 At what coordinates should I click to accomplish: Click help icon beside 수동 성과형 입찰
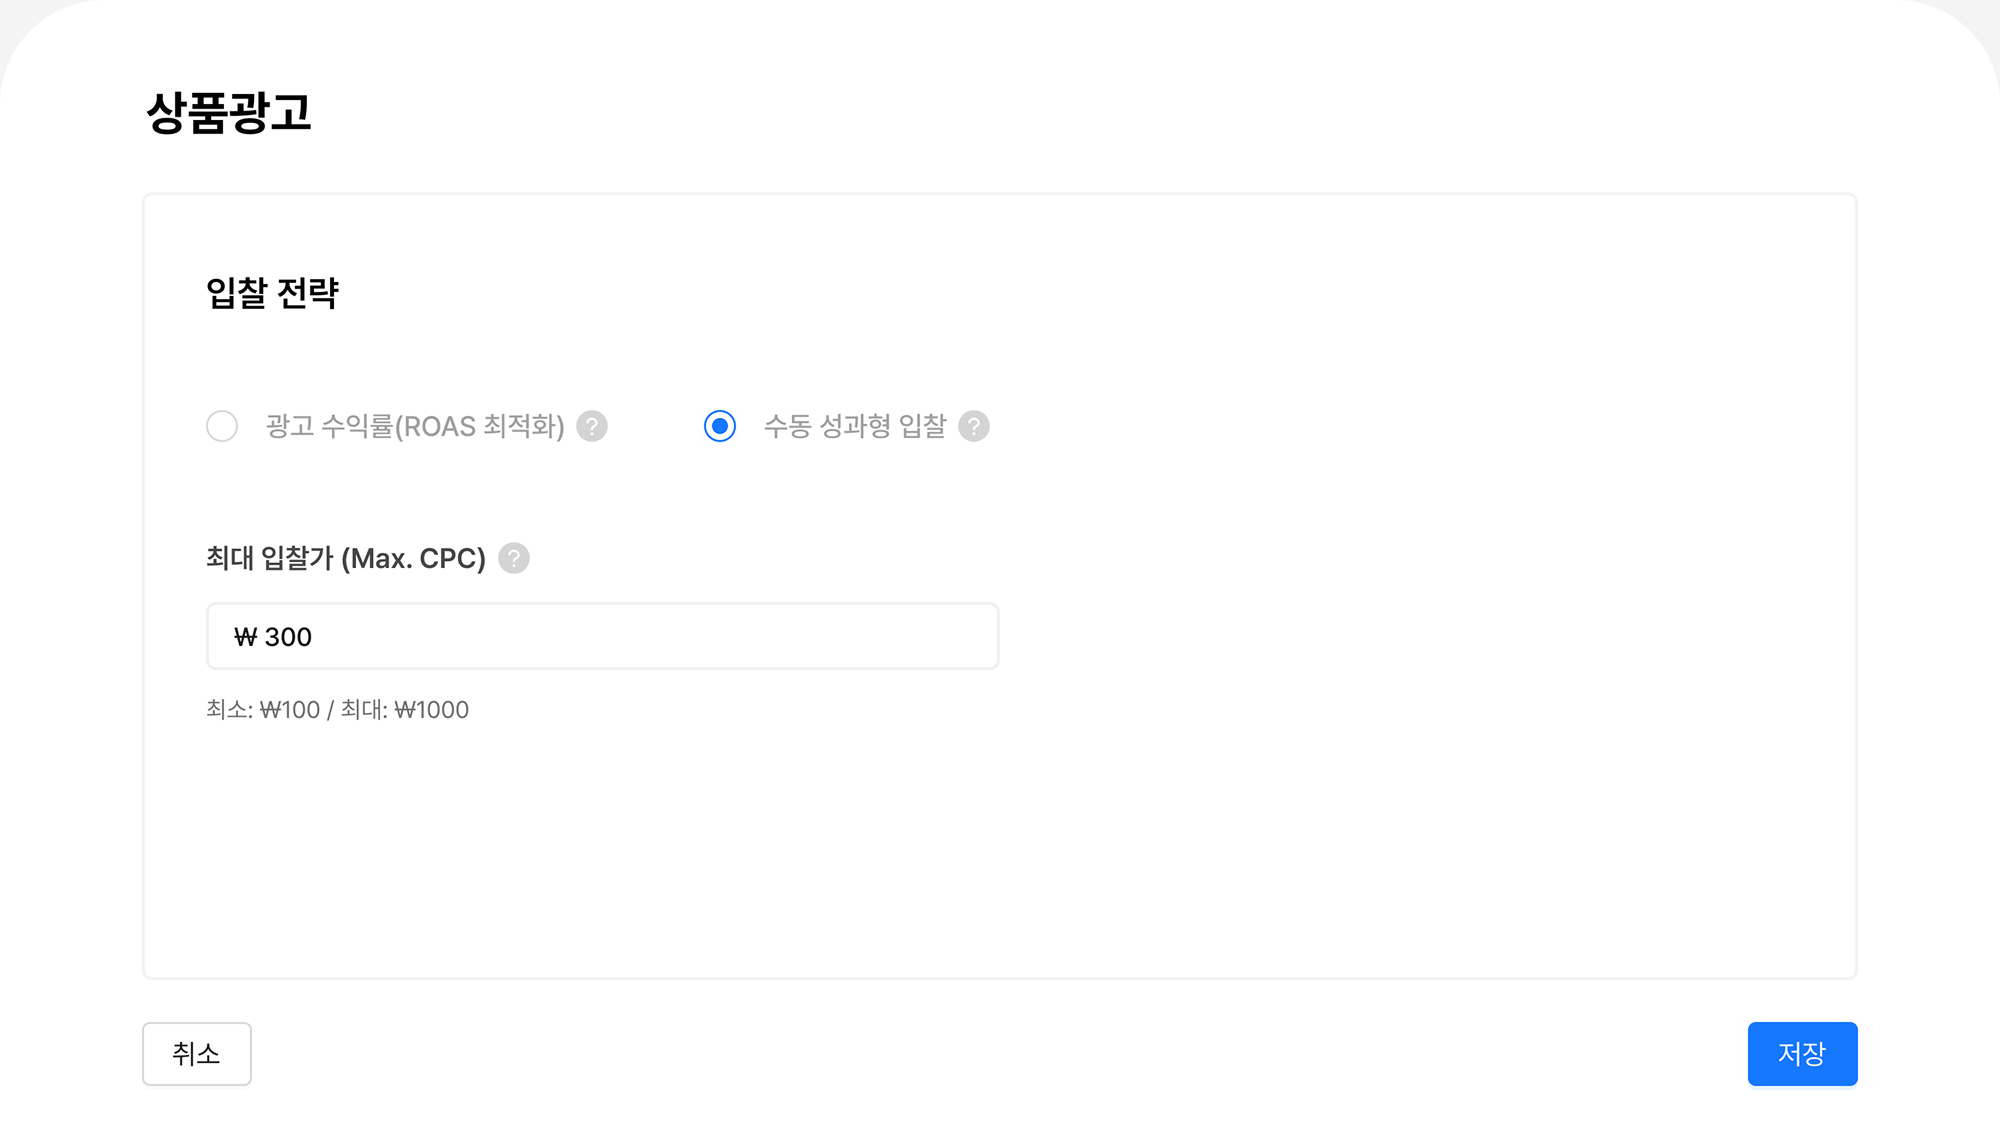[974, 427]
